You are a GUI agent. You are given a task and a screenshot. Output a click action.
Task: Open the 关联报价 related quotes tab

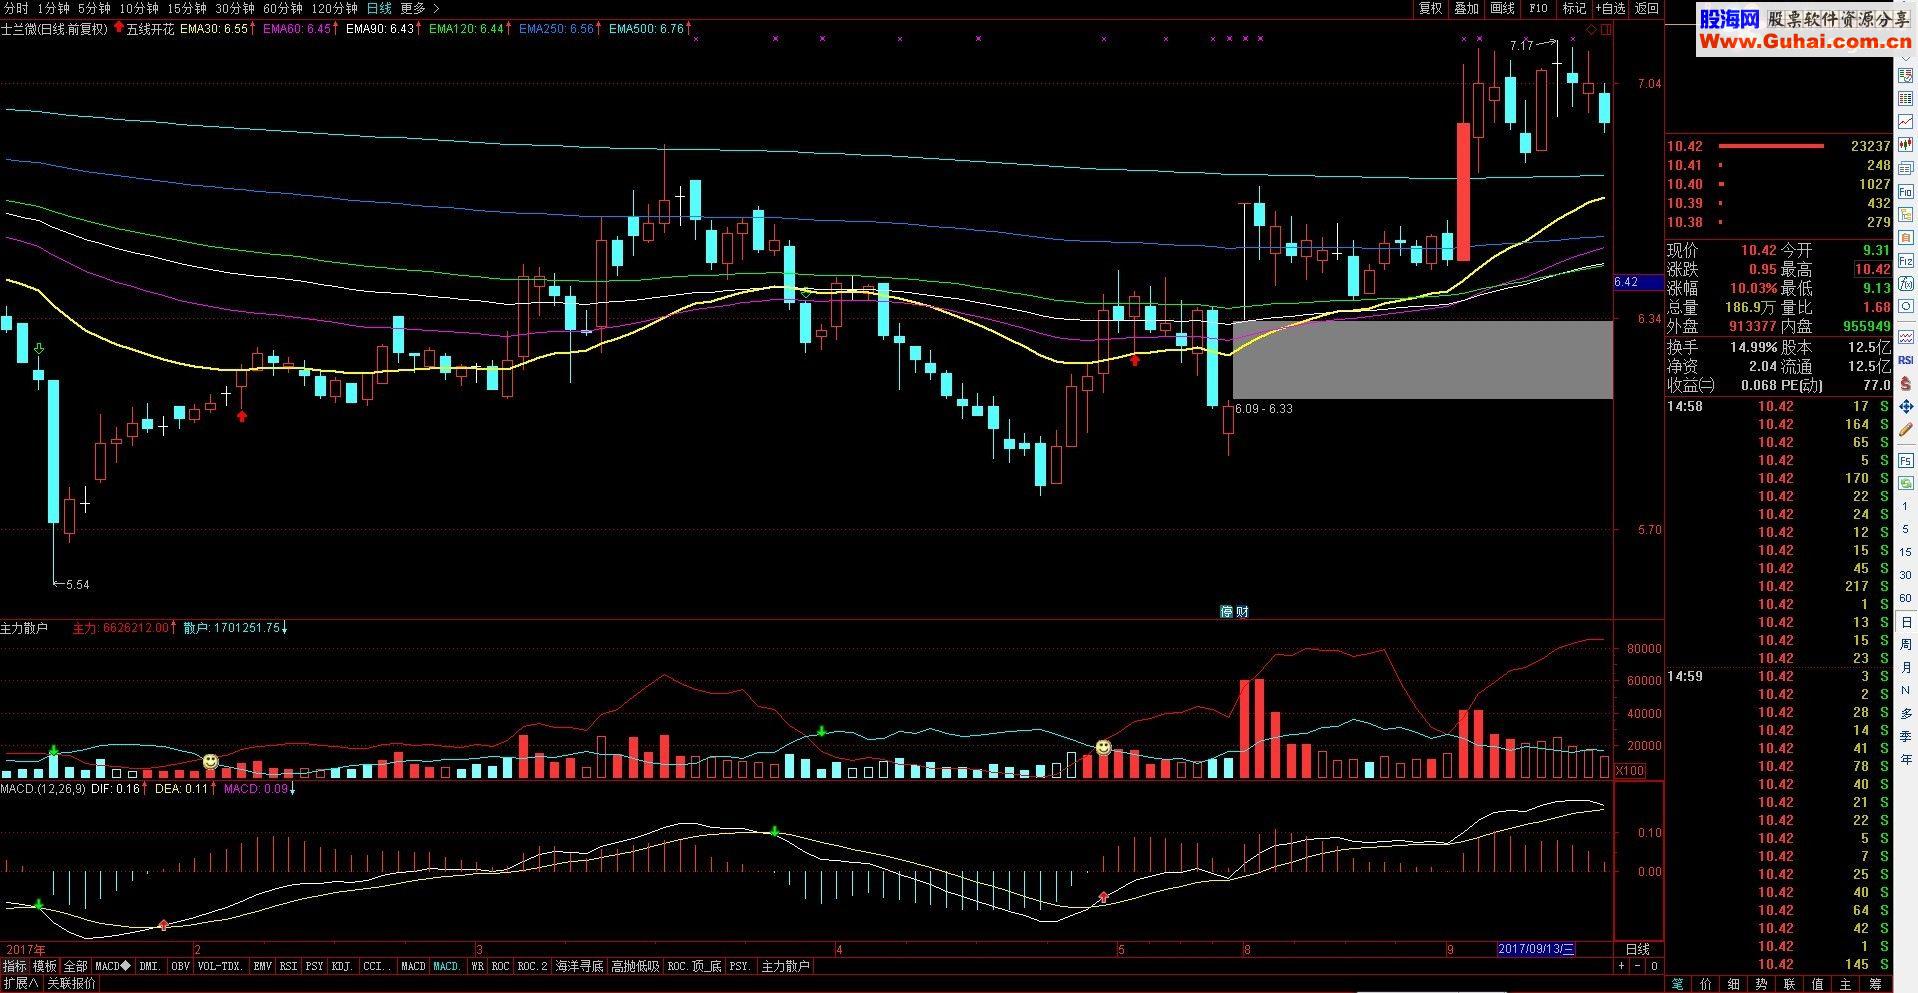click(72, 984)
